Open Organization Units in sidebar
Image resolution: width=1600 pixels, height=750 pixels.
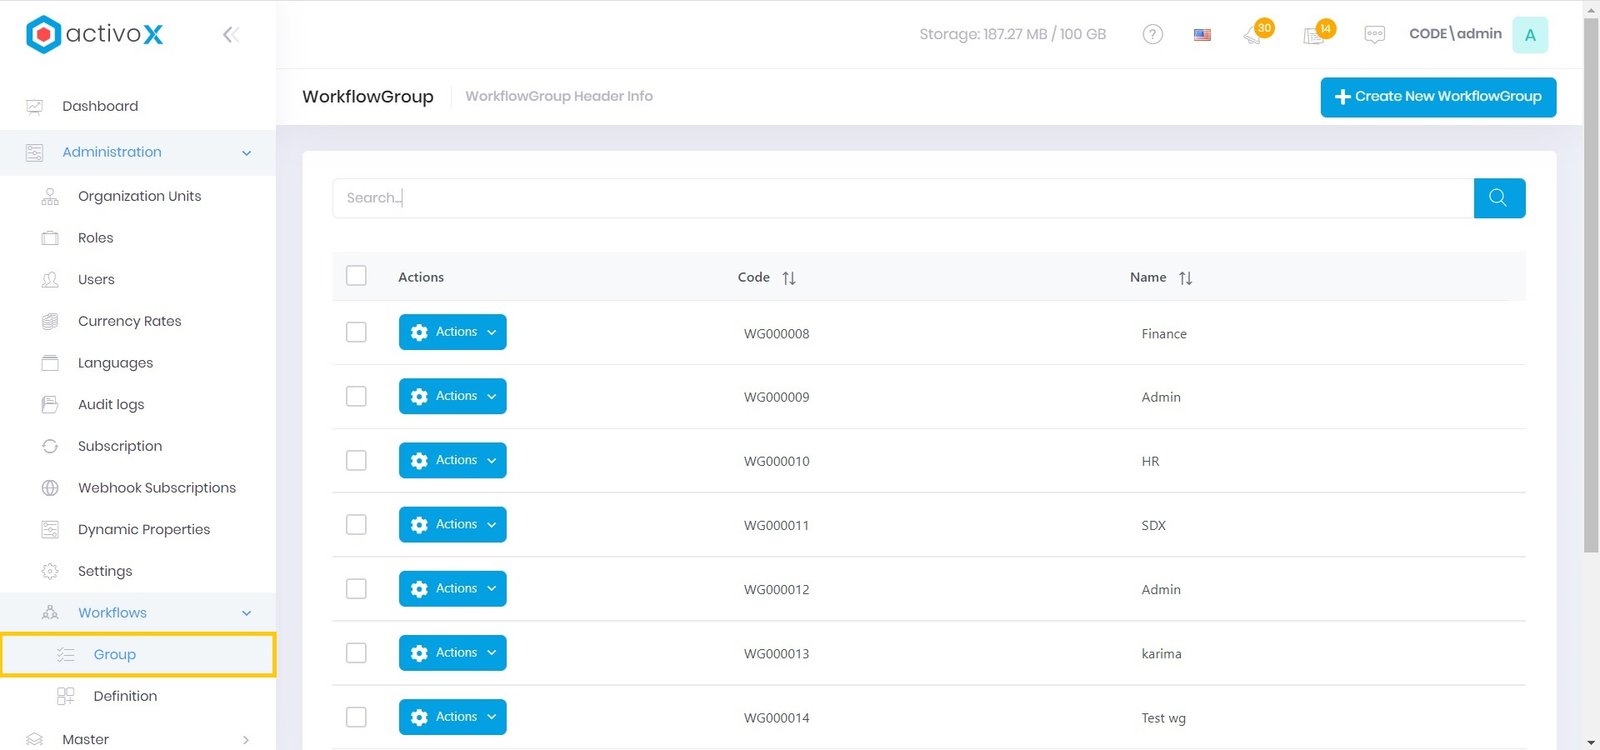(139, 196)
